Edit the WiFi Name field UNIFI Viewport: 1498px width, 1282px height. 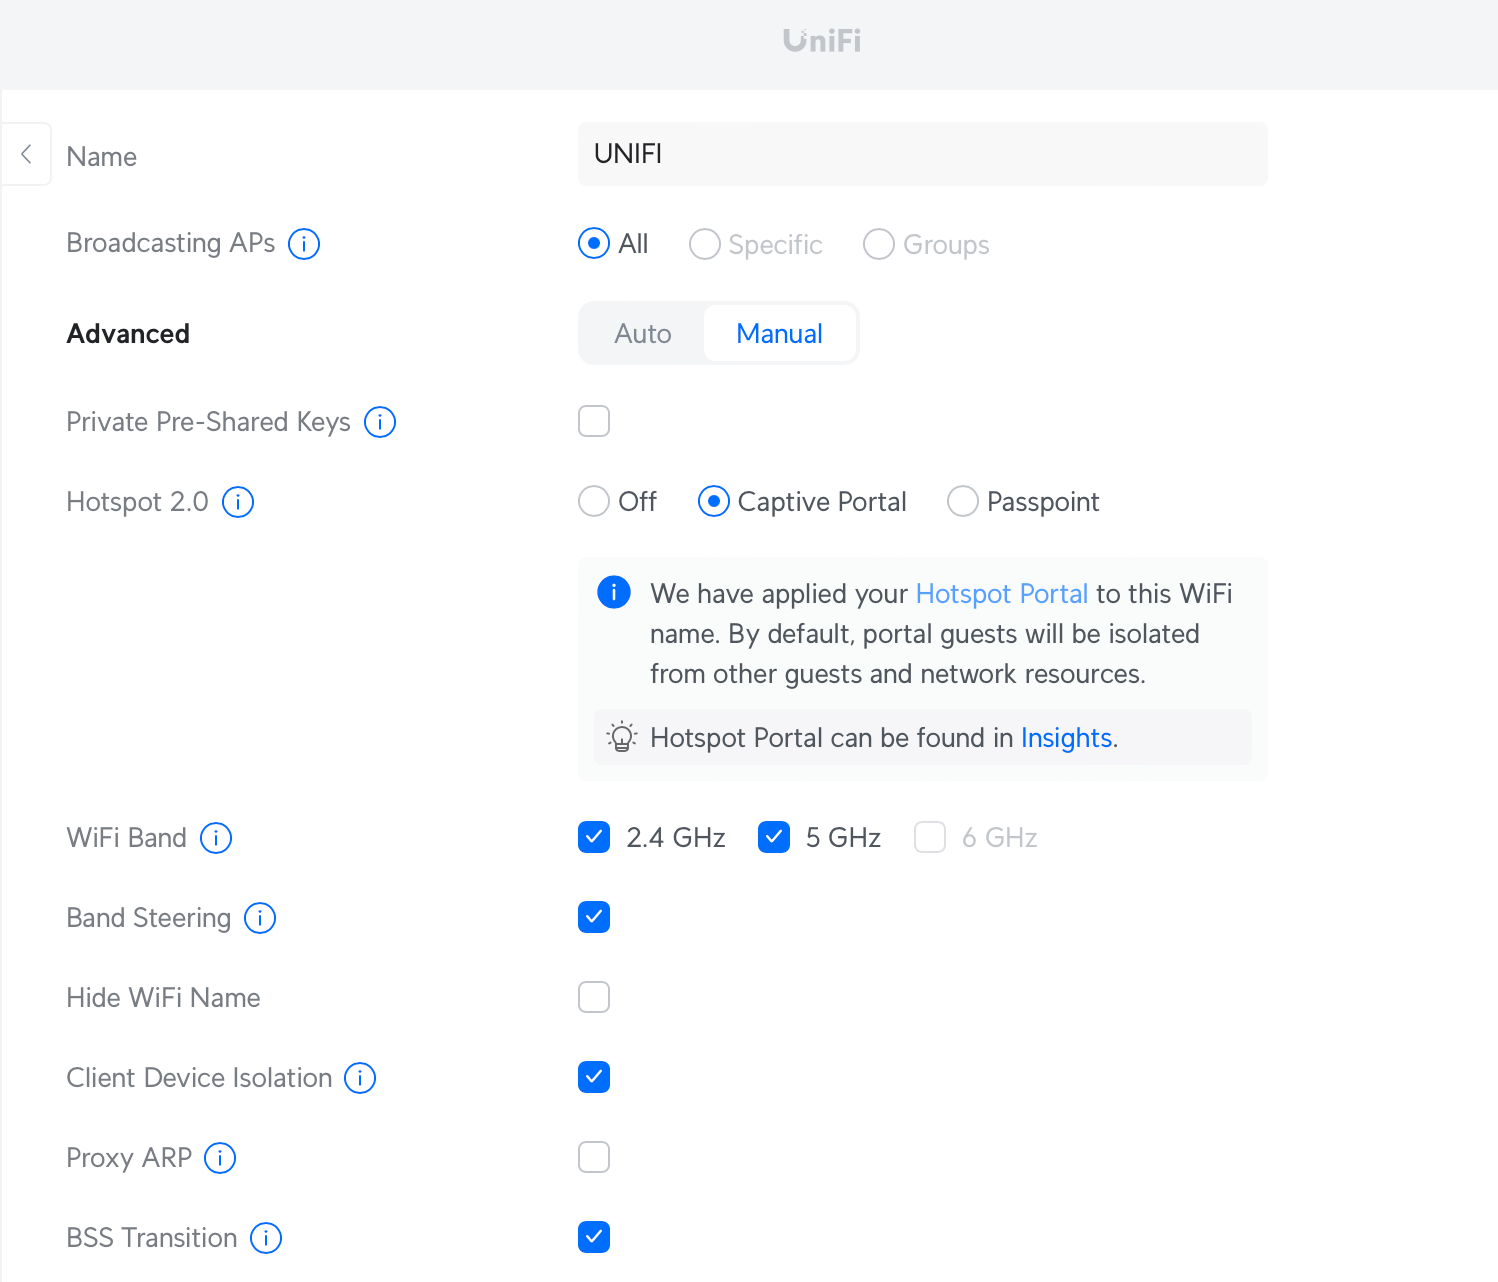[923, 154]
